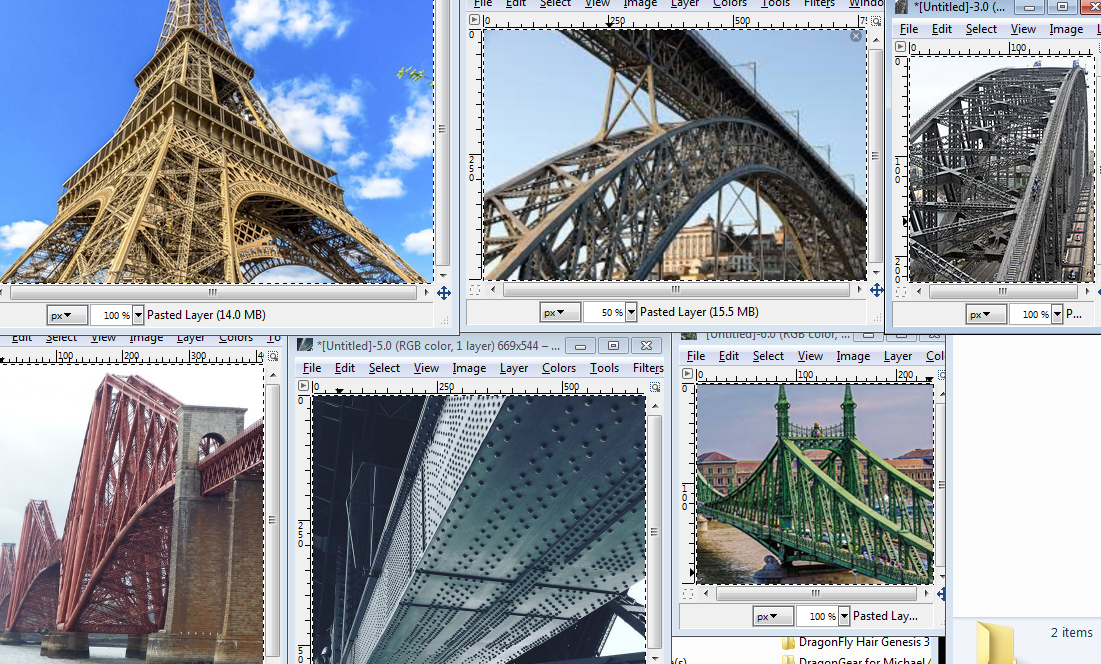This screenshot has height=664, width=1101.
Task: Open px unit dropdown in Eiffel Tower window
Action: [x=67, y=315]
